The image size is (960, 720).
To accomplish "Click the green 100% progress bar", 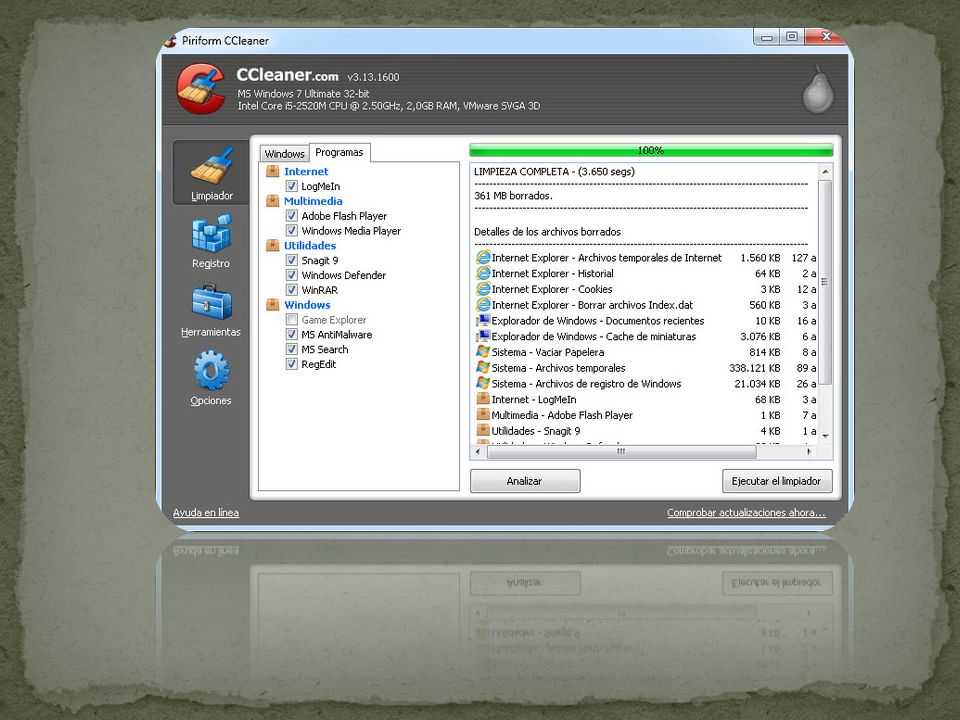I will pos(651,150).
